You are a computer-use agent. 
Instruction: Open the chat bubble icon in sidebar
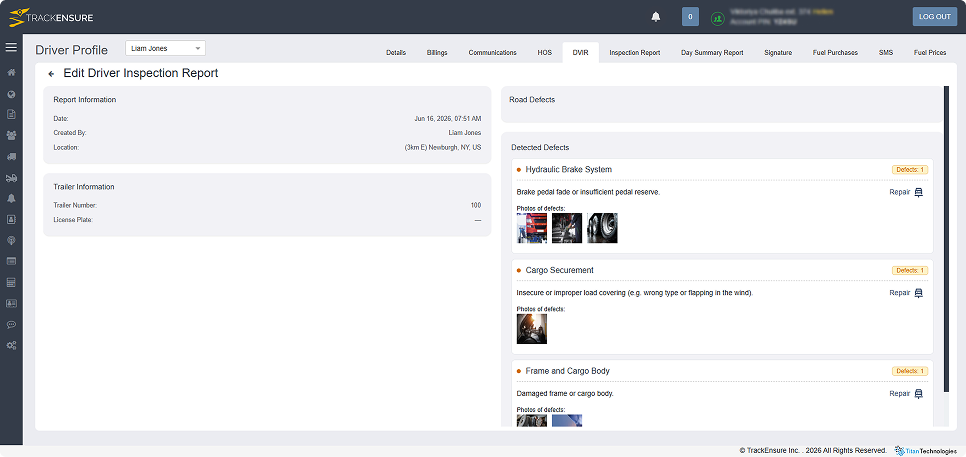click(x=11, y=325)
